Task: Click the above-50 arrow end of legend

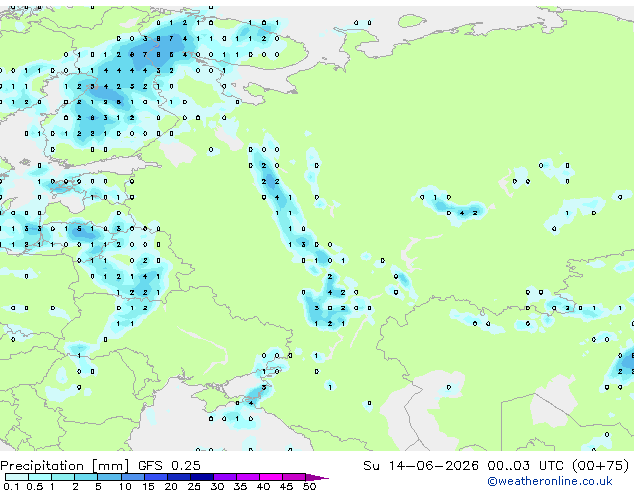Action: point(317,477)
